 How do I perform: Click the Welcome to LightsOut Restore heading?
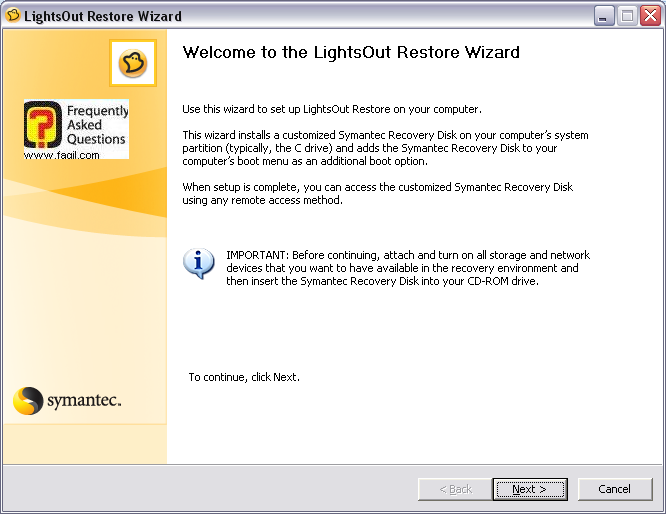pos(351,52)
